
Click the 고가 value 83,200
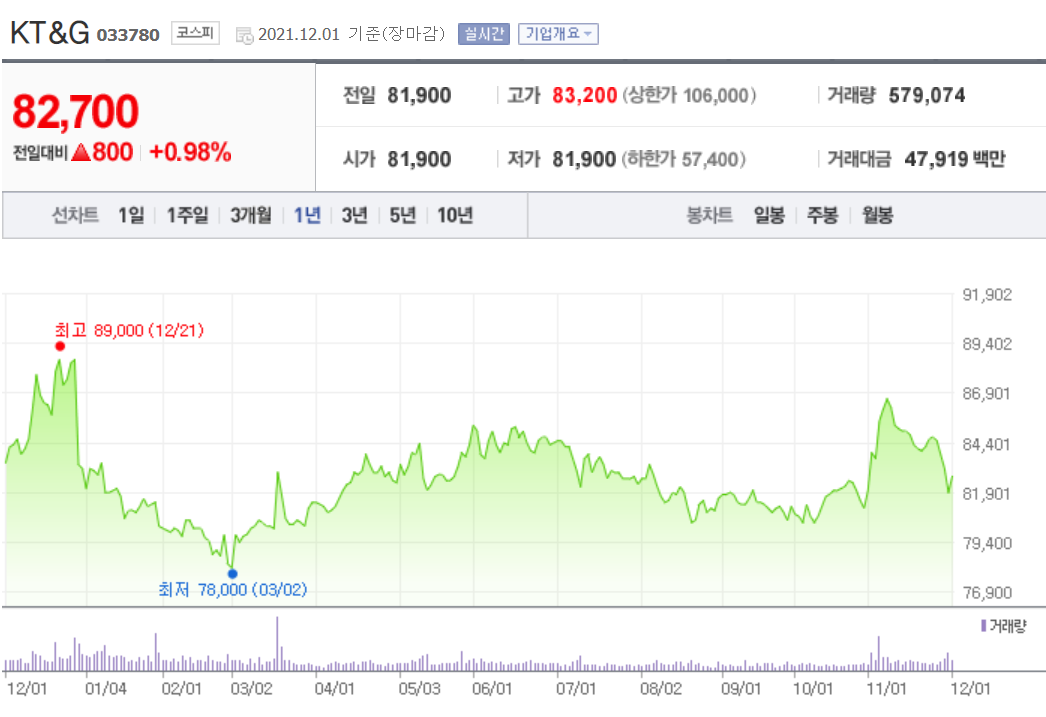[584, 95]
